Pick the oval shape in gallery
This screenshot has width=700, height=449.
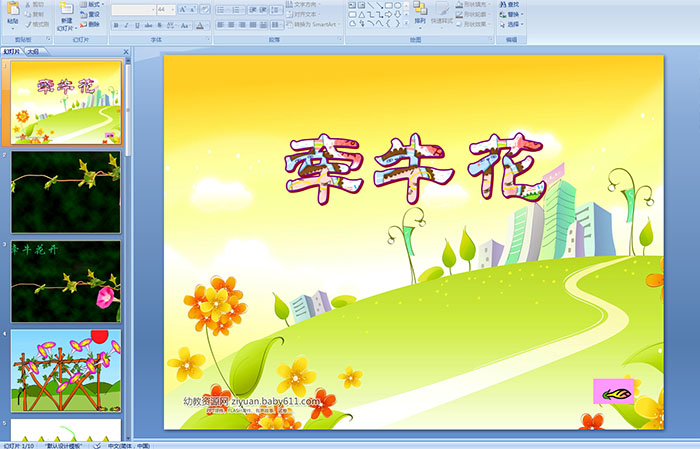(397, 5)
